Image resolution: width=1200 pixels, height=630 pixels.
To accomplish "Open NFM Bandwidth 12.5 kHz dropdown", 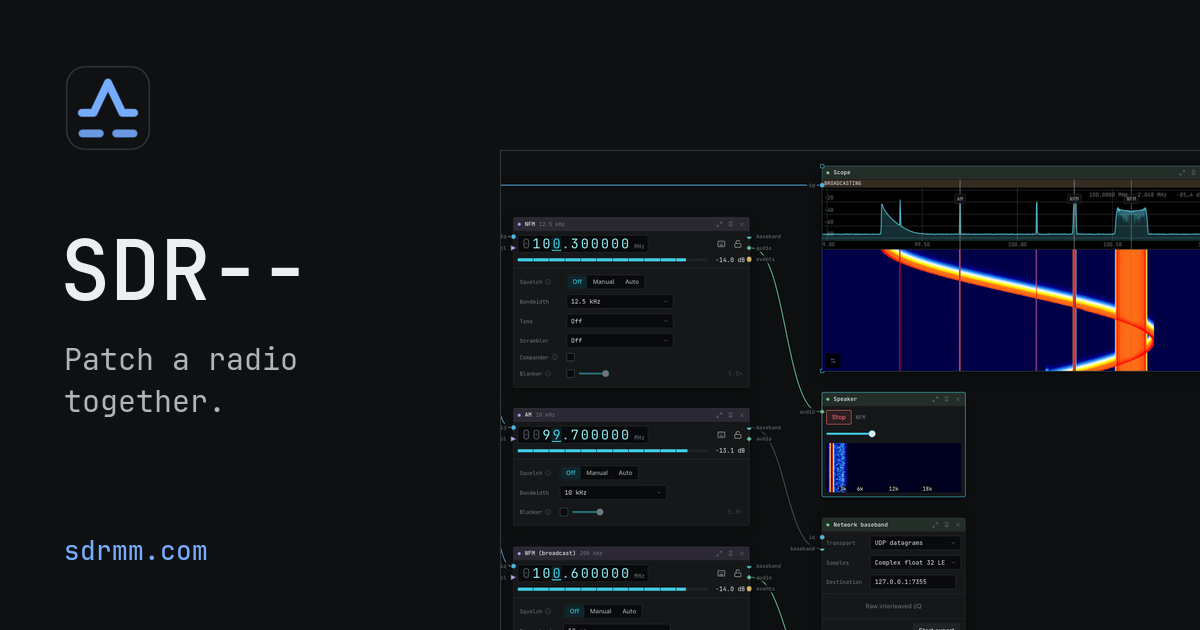I will pyautogui.click(x=618, y=301).
